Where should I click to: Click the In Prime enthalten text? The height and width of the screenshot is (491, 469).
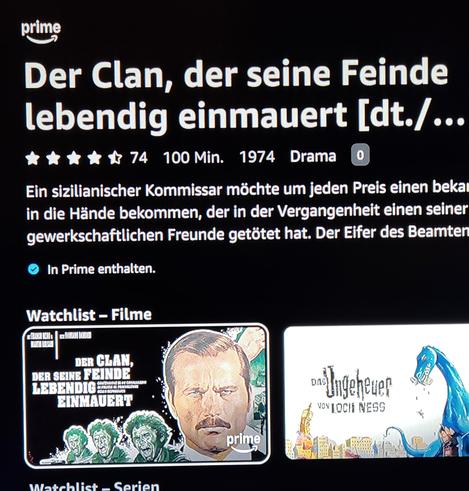pos(101,269)
